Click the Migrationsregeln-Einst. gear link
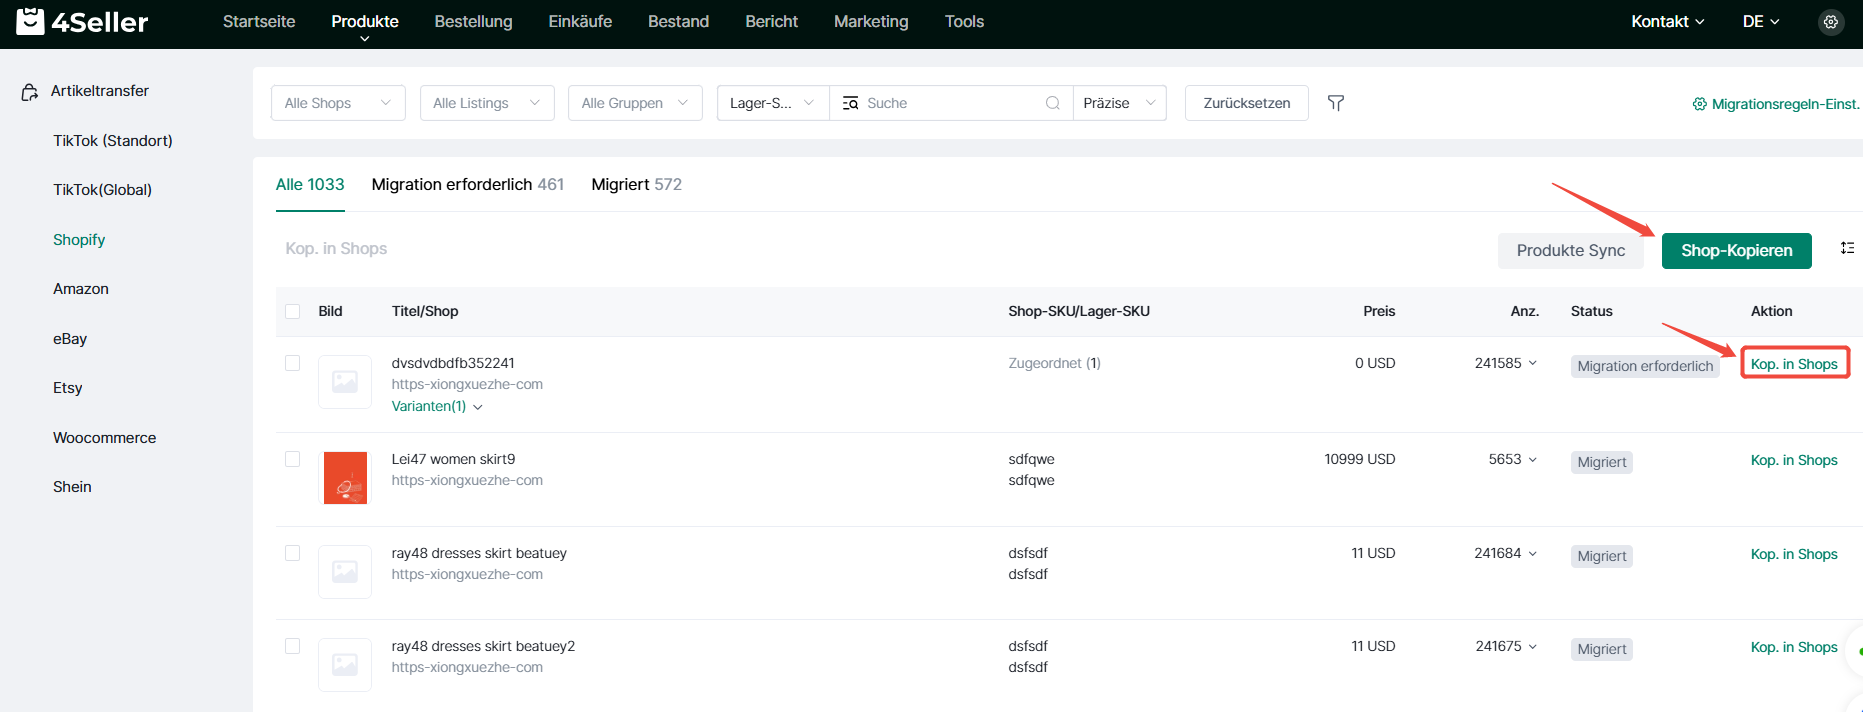The height and width of the screenshot is (712, 1863). click(1775, 104)
